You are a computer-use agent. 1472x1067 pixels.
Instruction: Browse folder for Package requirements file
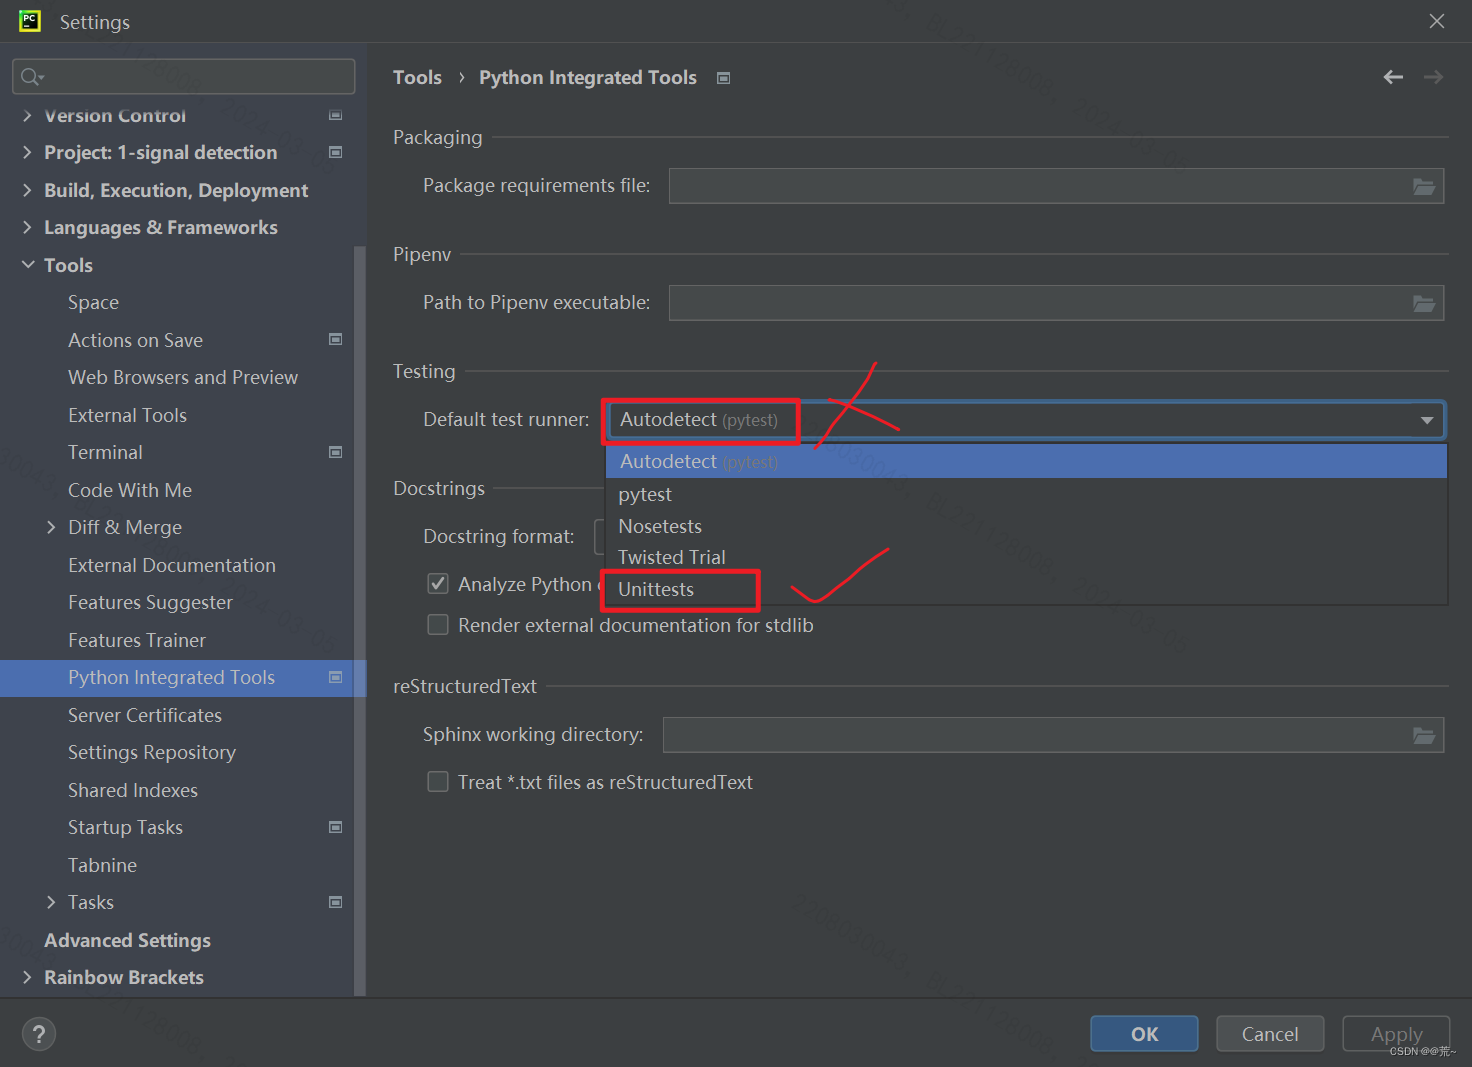pos(1424,186)
